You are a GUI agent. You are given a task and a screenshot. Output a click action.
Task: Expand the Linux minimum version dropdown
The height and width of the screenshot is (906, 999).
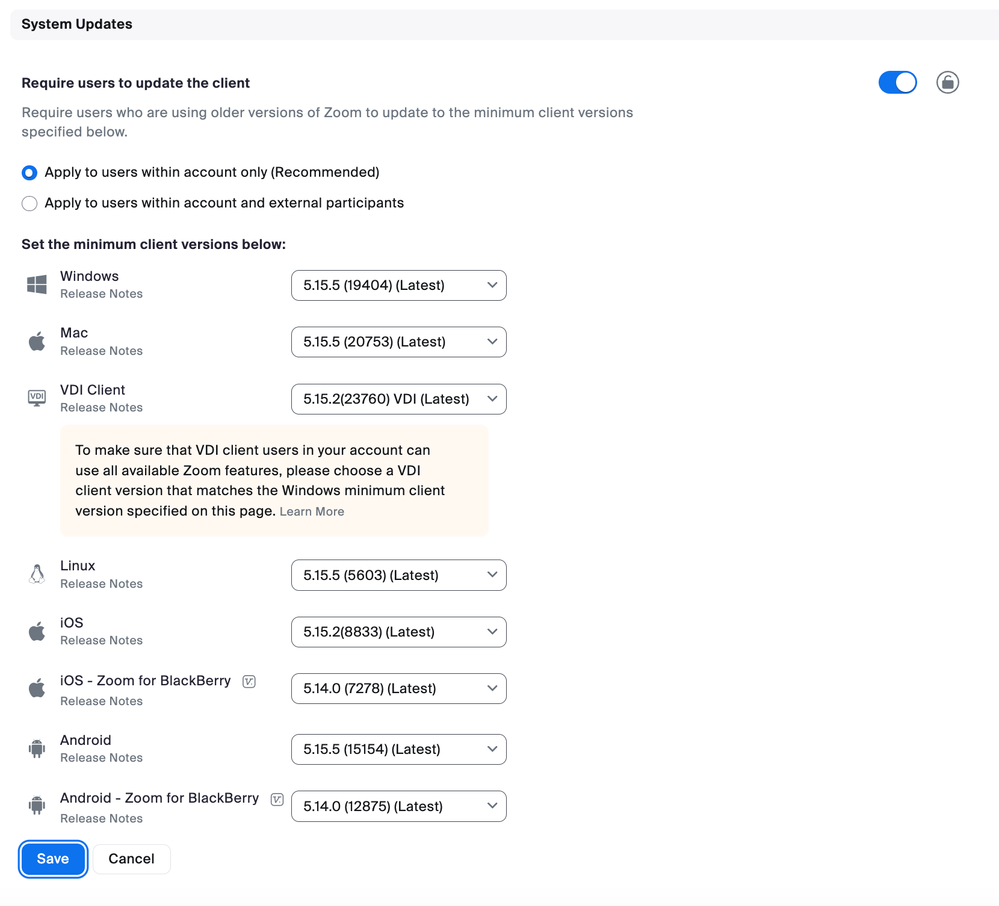[398, 575]
